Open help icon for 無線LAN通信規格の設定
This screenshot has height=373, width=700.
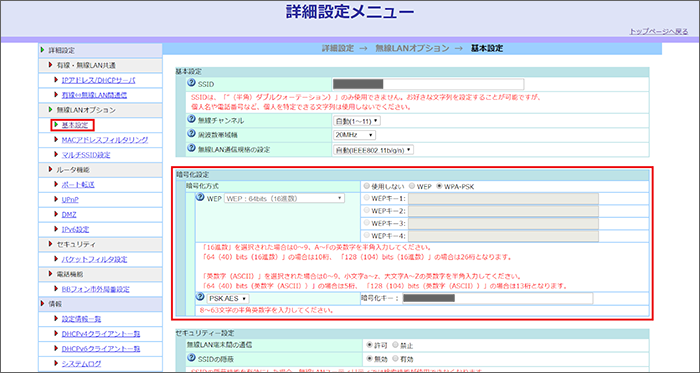[192, 149]
